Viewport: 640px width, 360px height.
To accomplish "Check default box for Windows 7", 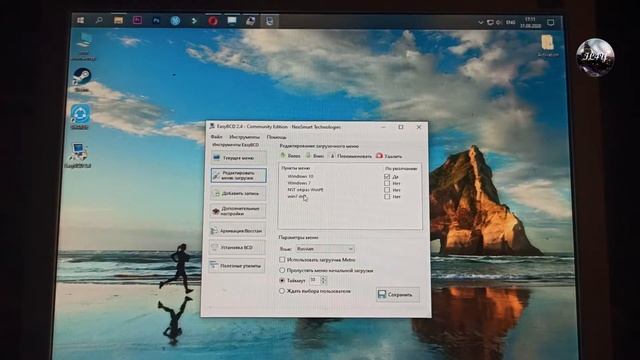I will tap(387, 183).
